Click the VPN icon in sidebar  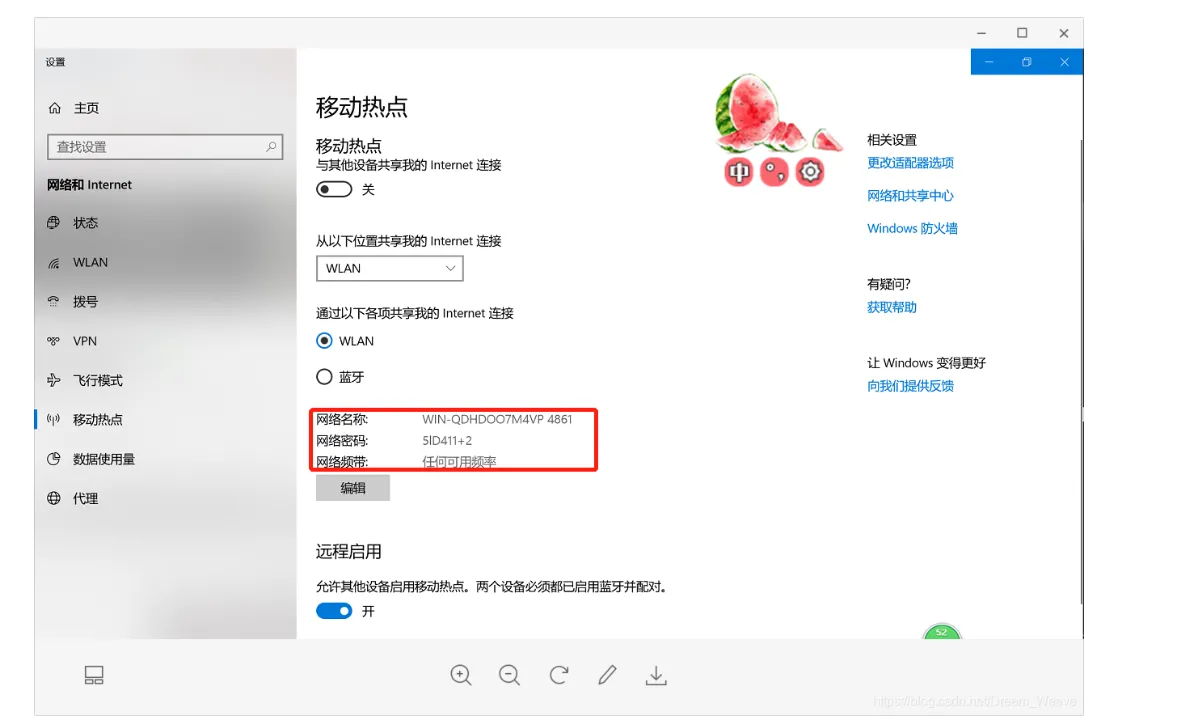53,341
